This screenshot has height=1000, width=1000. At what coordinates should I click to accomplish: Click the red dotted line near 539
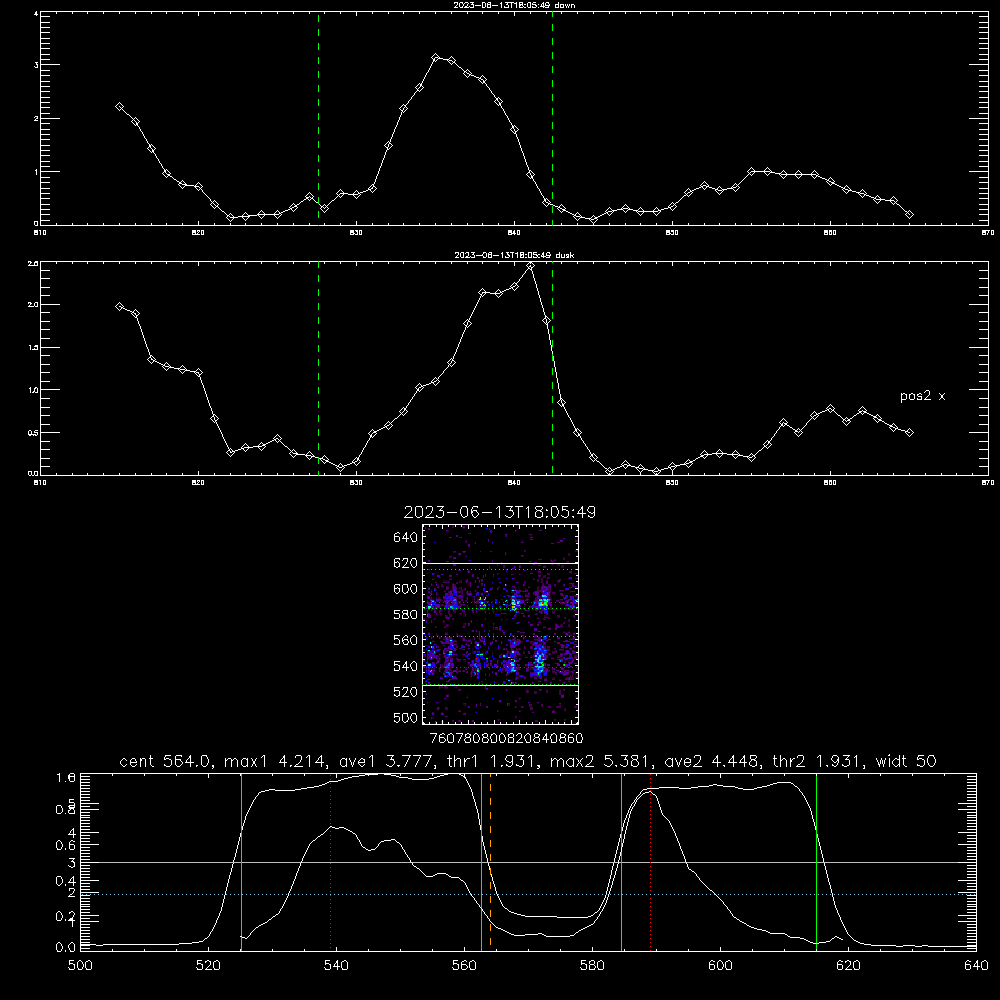pyautogui.click(x=331, y=862)
